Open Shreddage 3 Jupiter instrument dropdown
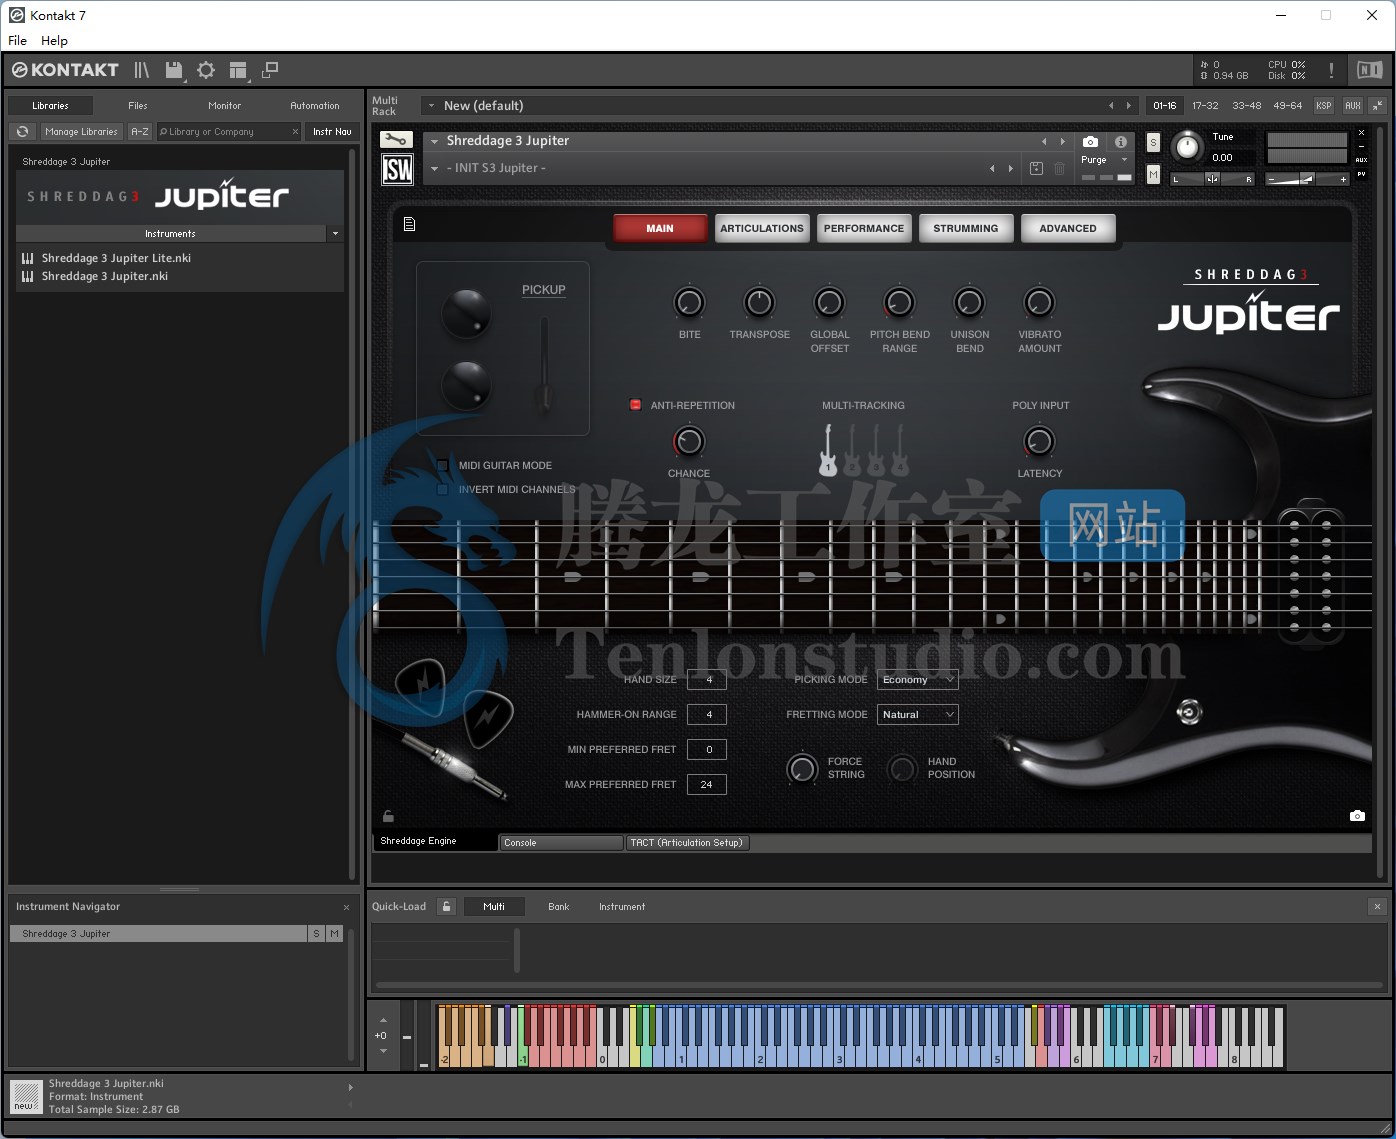This screenshot has height=1139, width=1396. pyautogui.click(x=435, y=141)
